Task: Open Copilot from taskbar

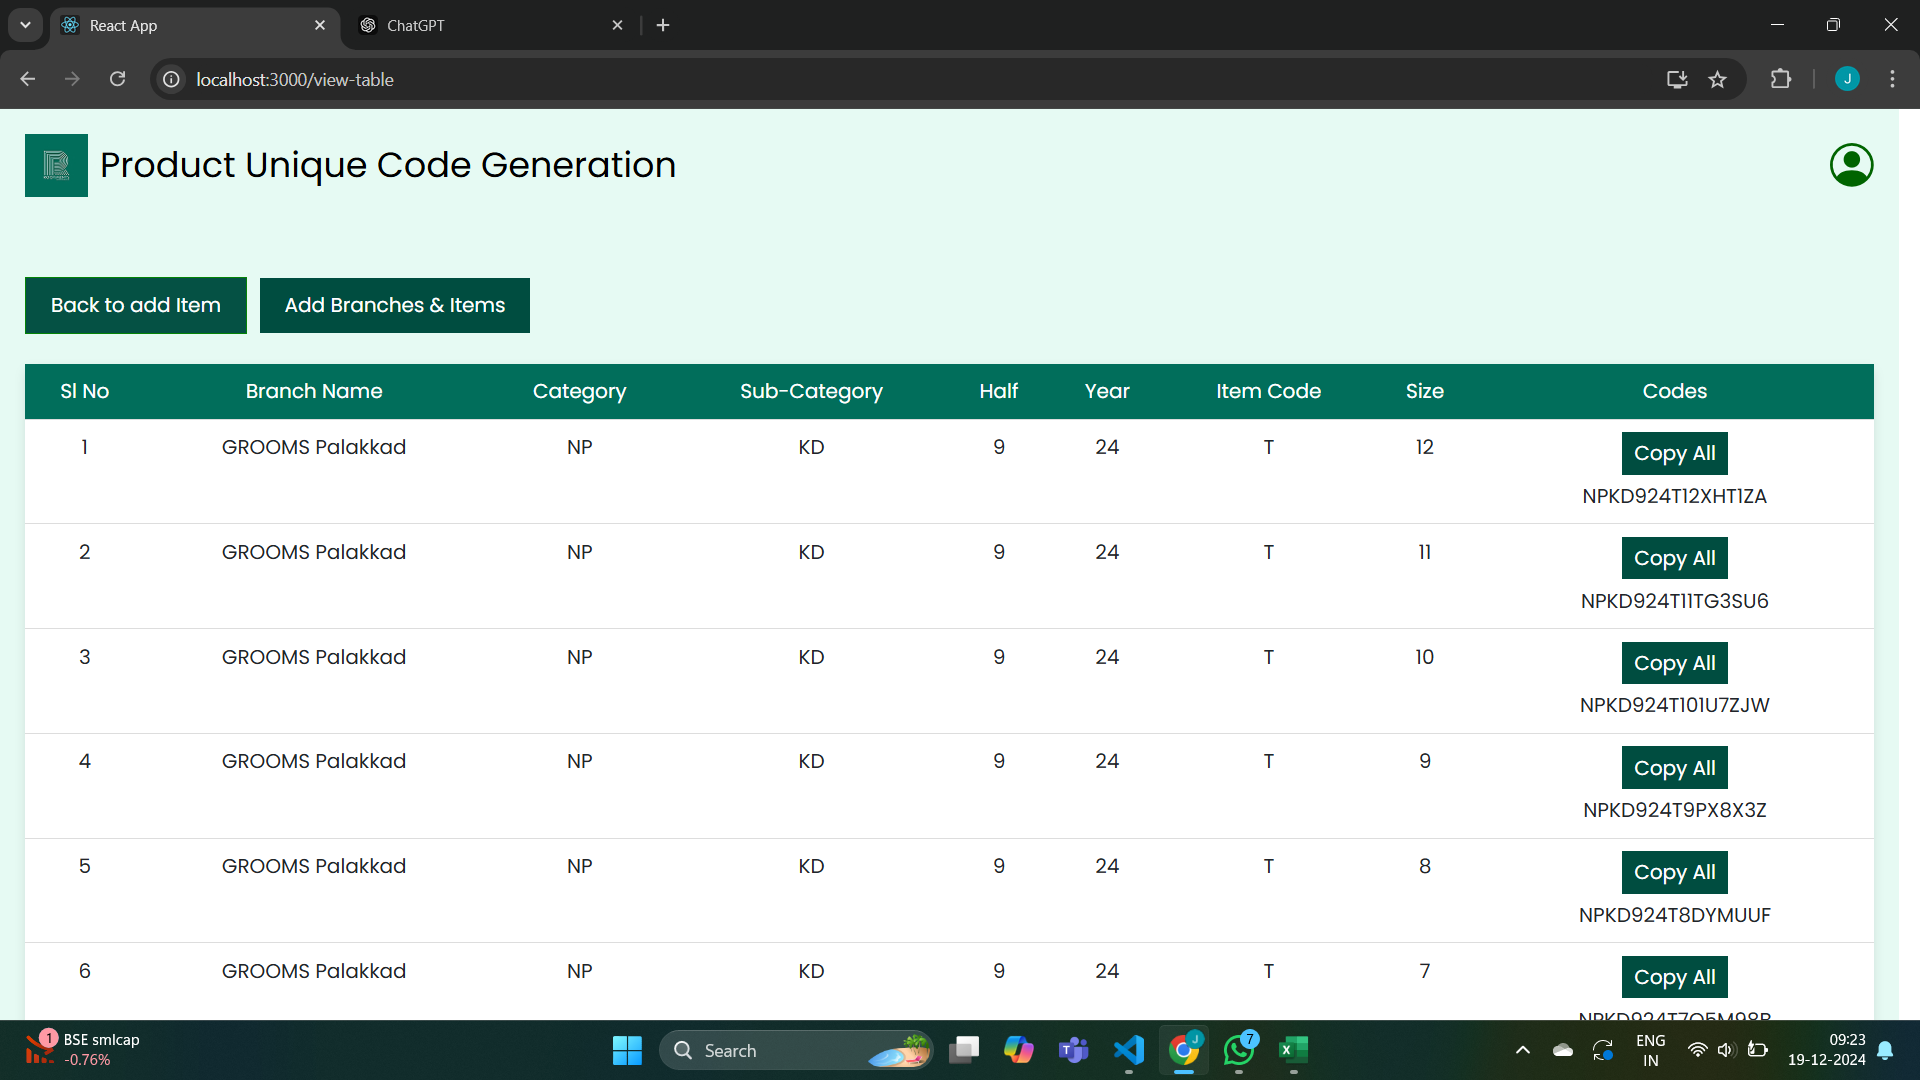Action: pyautogui.click(x=1019, y=1050)
